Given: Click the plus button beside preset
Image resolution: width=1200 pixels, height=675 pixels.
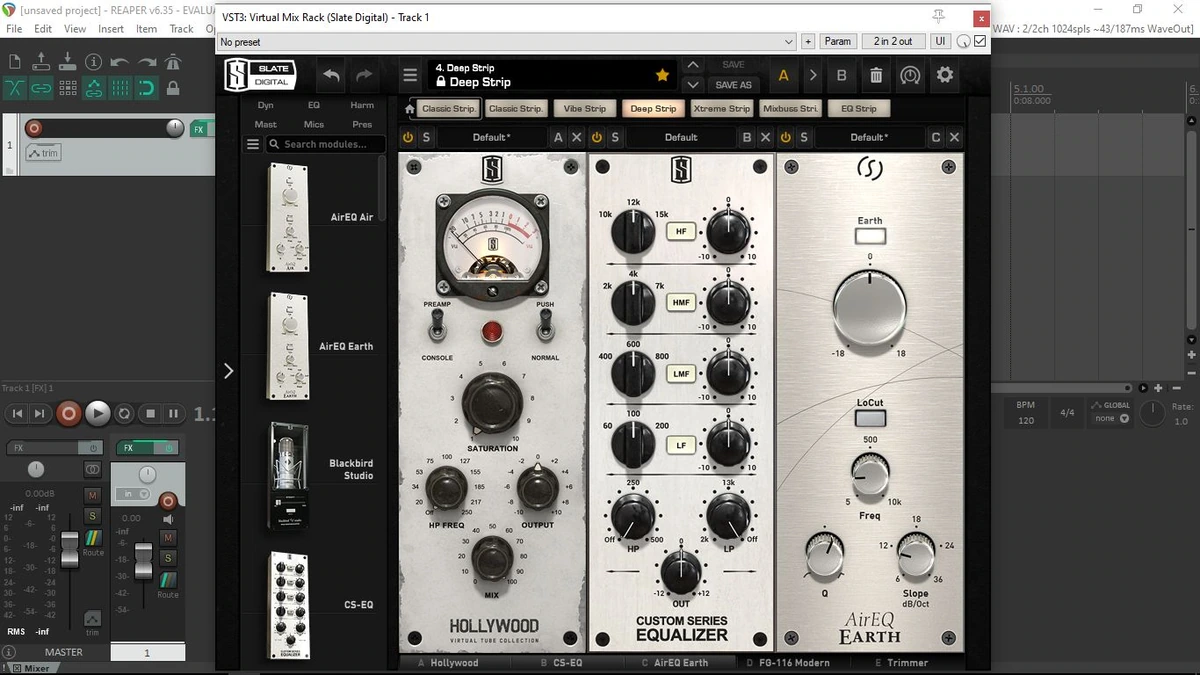Looking at the screenshot, I should tap(808, 41).
